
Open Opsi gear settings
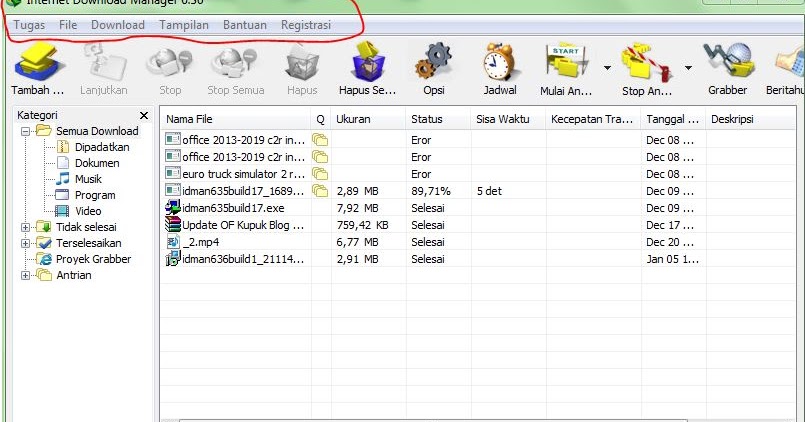434,63
